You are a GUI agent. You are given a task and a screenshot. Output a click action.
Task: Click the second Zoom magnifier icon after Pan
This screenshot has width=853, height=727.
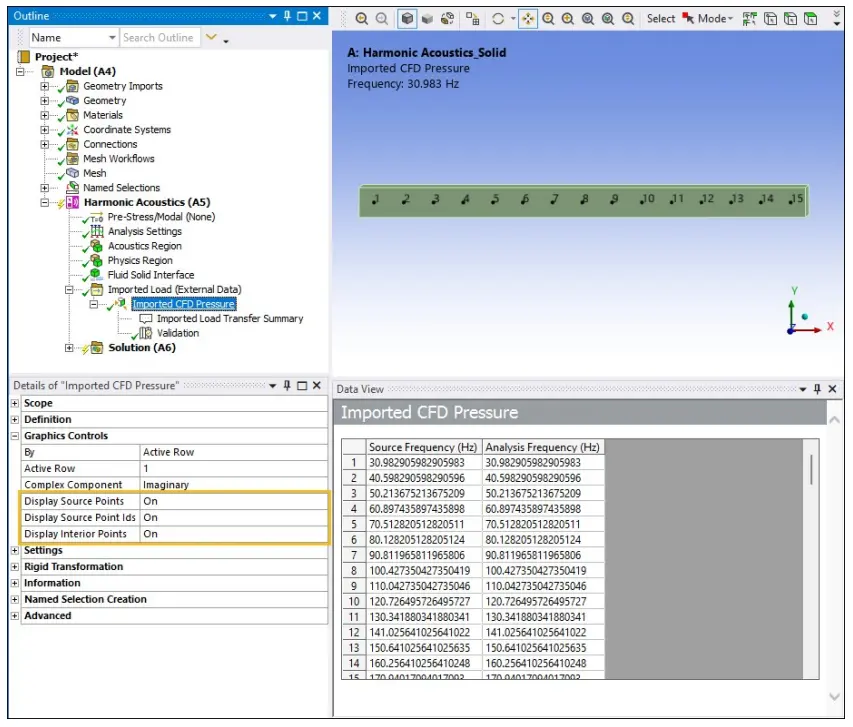(568, 19)
